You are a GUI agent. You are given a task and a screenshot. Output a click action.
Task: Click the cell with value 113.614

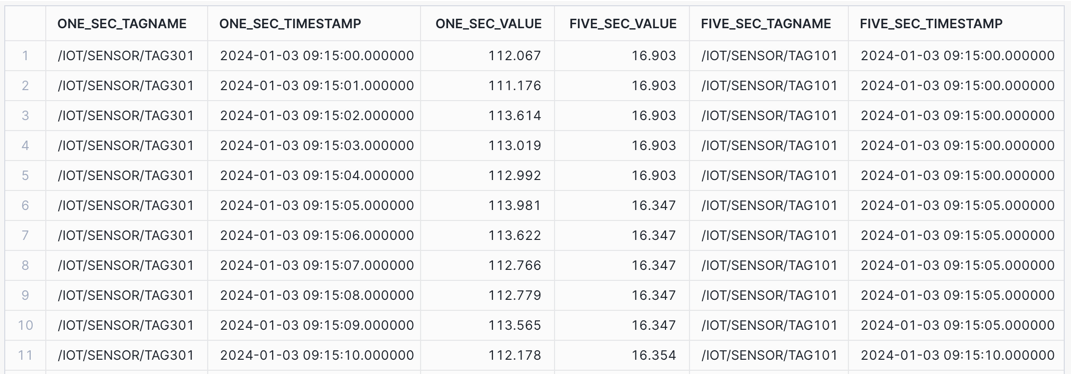click(x=487, y=115)
